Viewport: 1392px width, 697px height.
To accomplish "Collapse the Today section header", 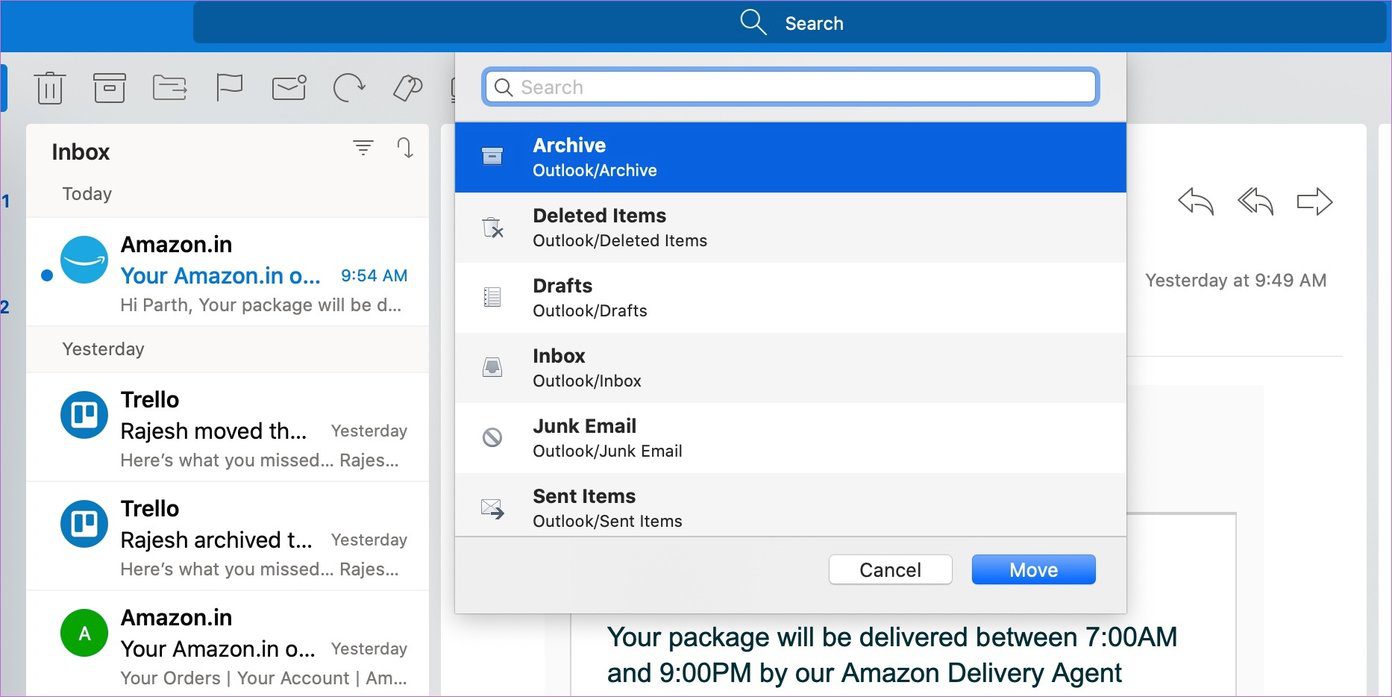I will click(86, 194).
